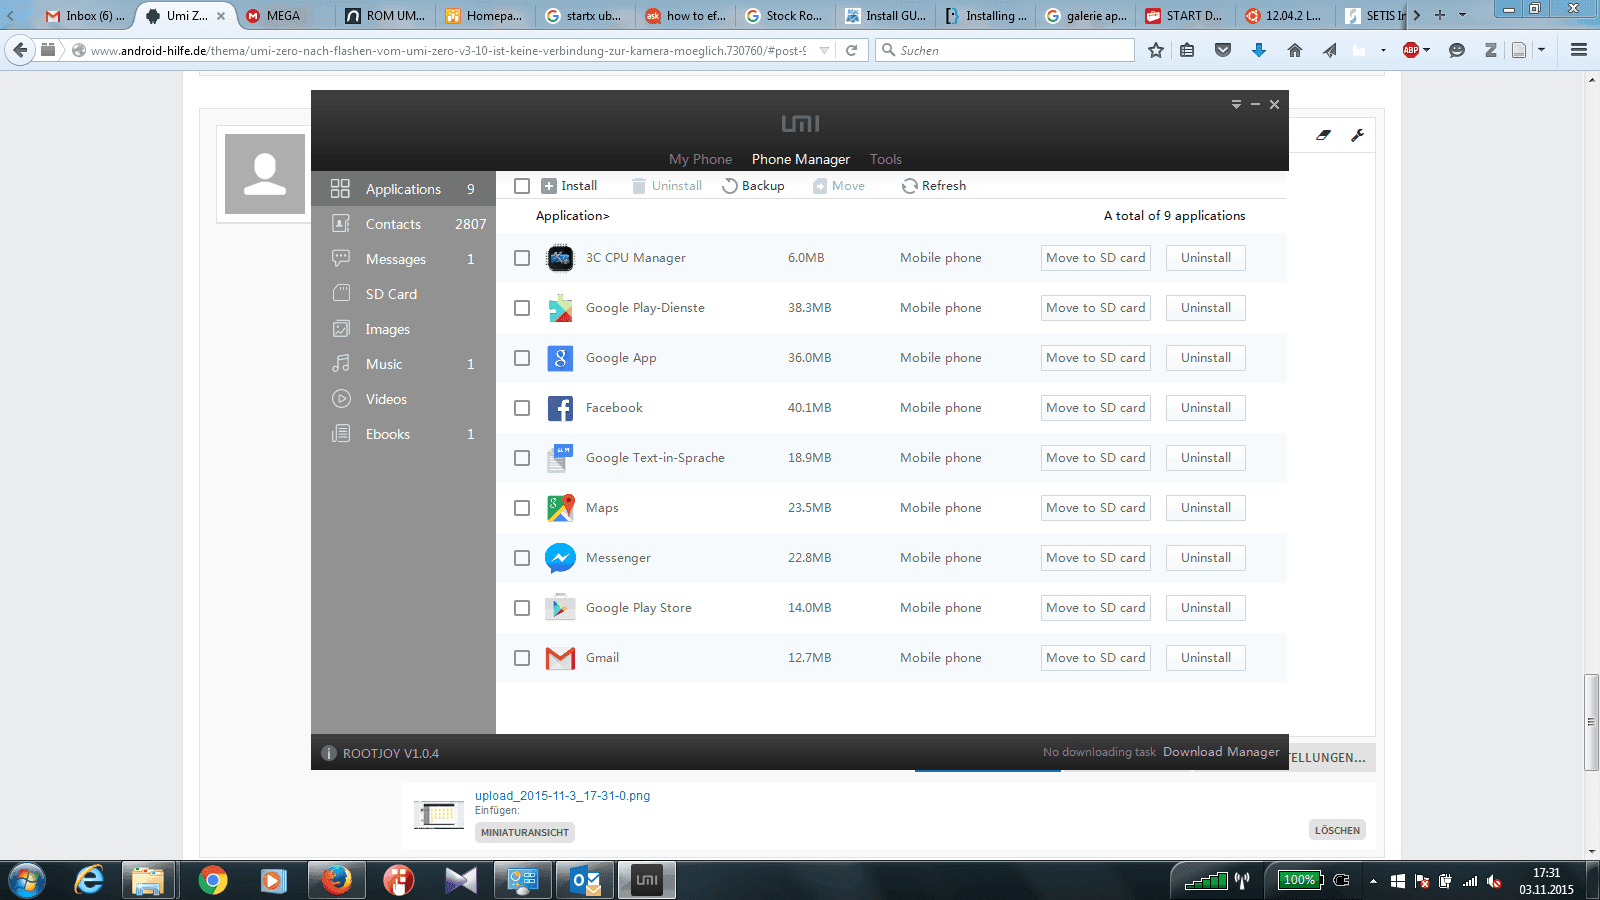Open the upload_2015-11-3_17-31-0.png link

(562, 796)
